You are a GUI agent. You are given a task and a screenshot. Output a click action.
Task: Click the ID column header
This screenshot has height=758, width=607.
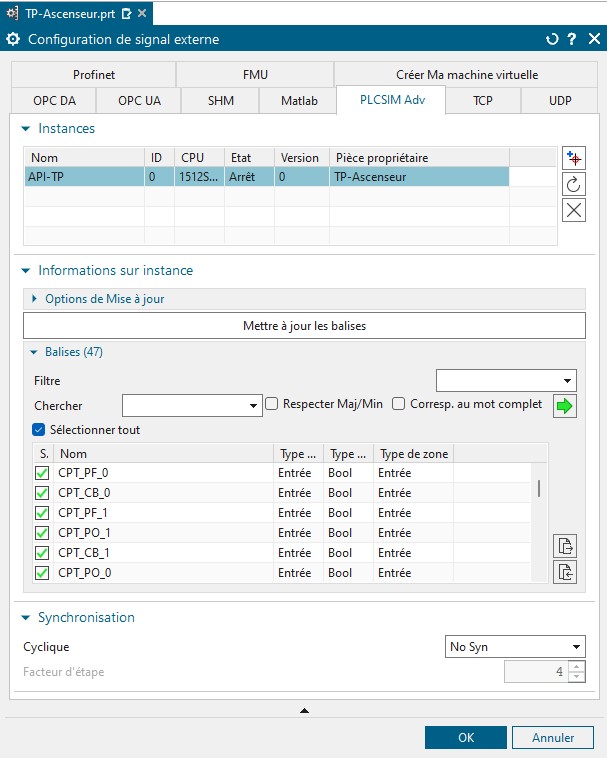[x=159, y=158]
